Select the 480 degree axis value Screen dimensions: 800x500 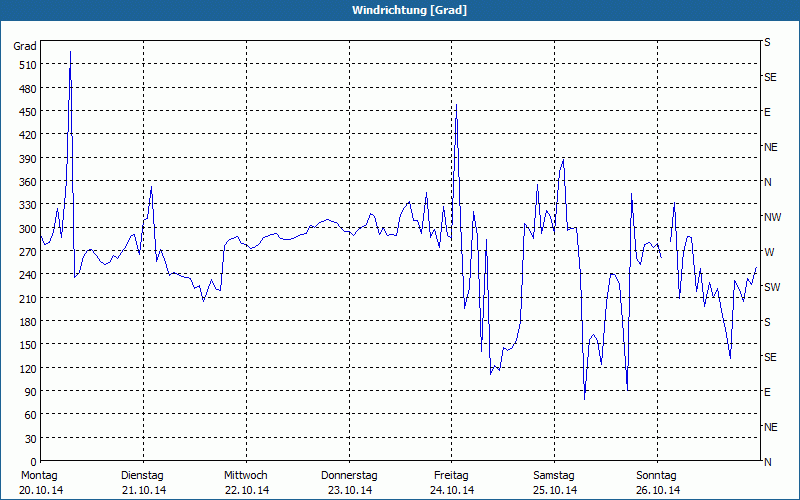(x=28, y=89)
